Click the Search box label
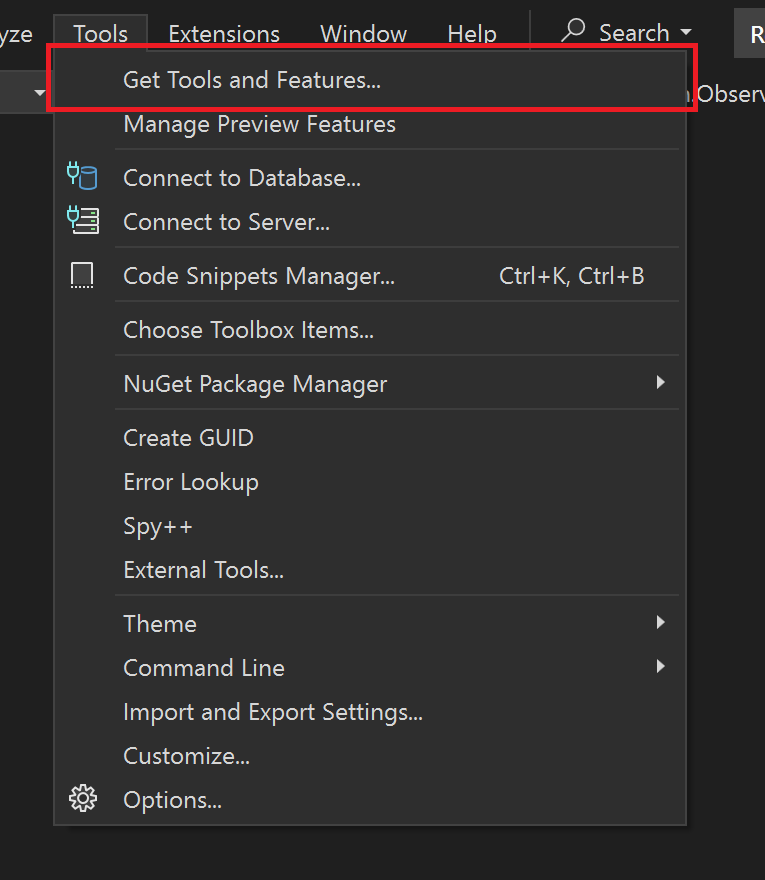 [x=634, y=33]
